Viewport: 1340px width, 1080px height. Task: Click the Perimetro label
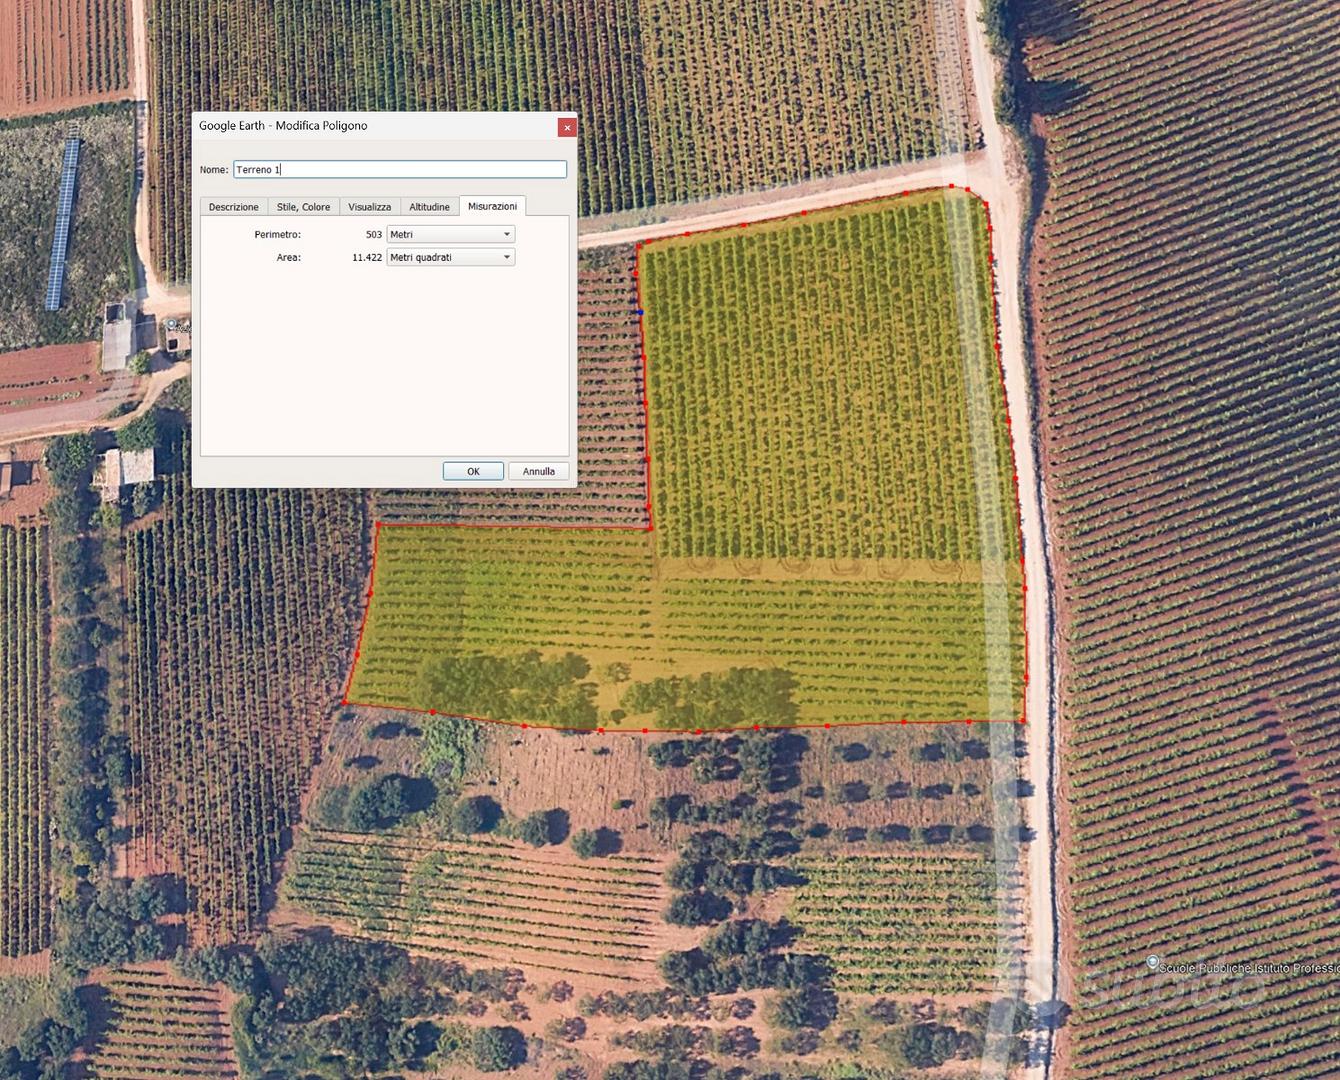click(277, 234)
